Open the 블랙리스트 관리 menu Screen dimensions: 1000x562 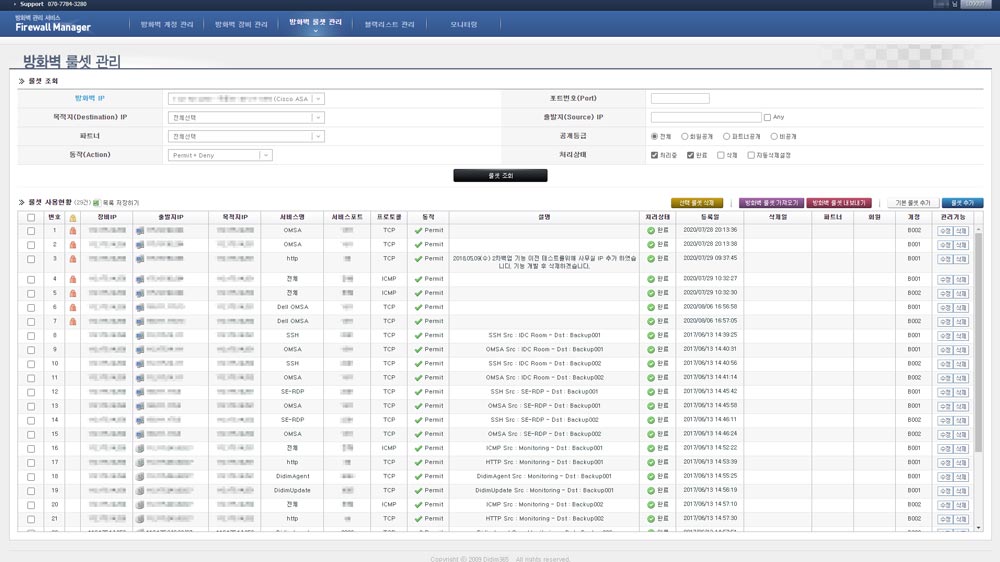click(389, 24)
